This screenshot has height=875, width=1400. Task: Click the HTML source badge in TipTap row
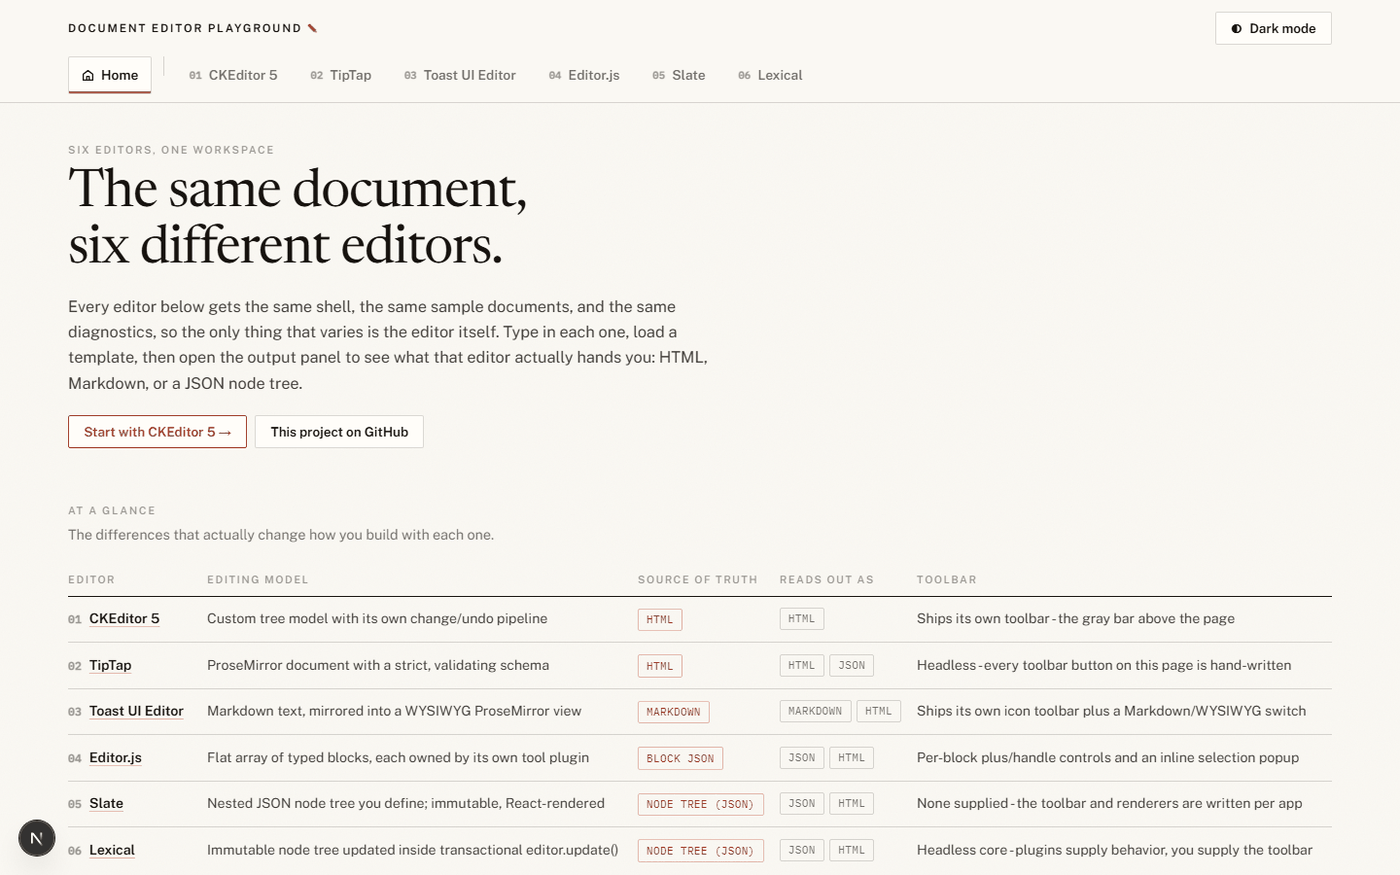pos(660,666)
